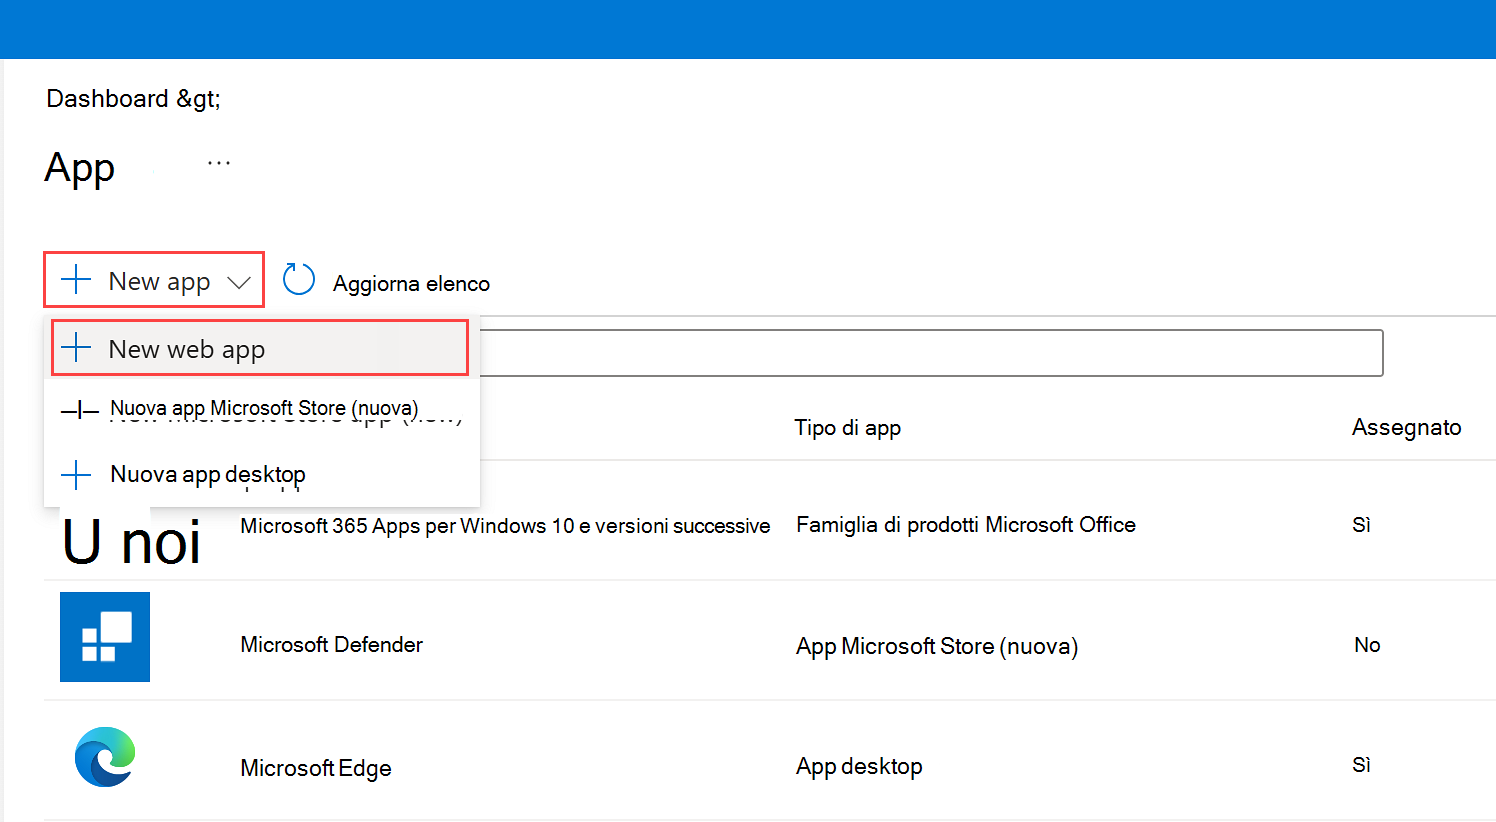Open the New app dropdown button
This screenshot has width=1496, height=822.
coord(154,280)
